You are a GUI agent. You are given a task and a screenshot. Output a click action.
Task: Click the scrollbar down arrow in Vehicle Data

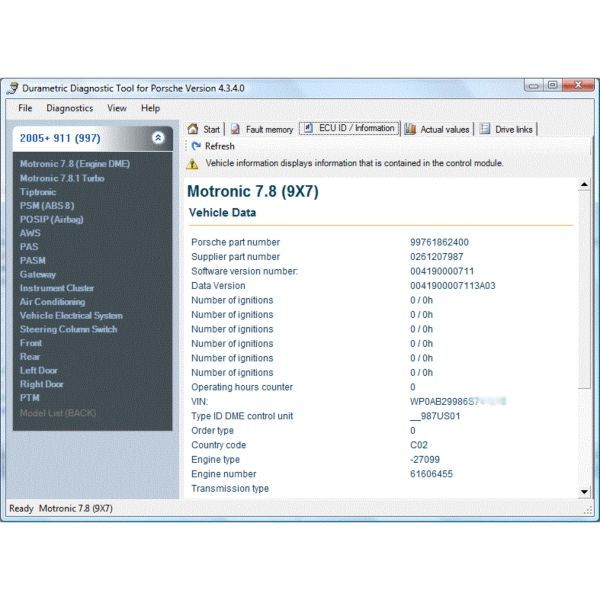click(x=585, y=491)
